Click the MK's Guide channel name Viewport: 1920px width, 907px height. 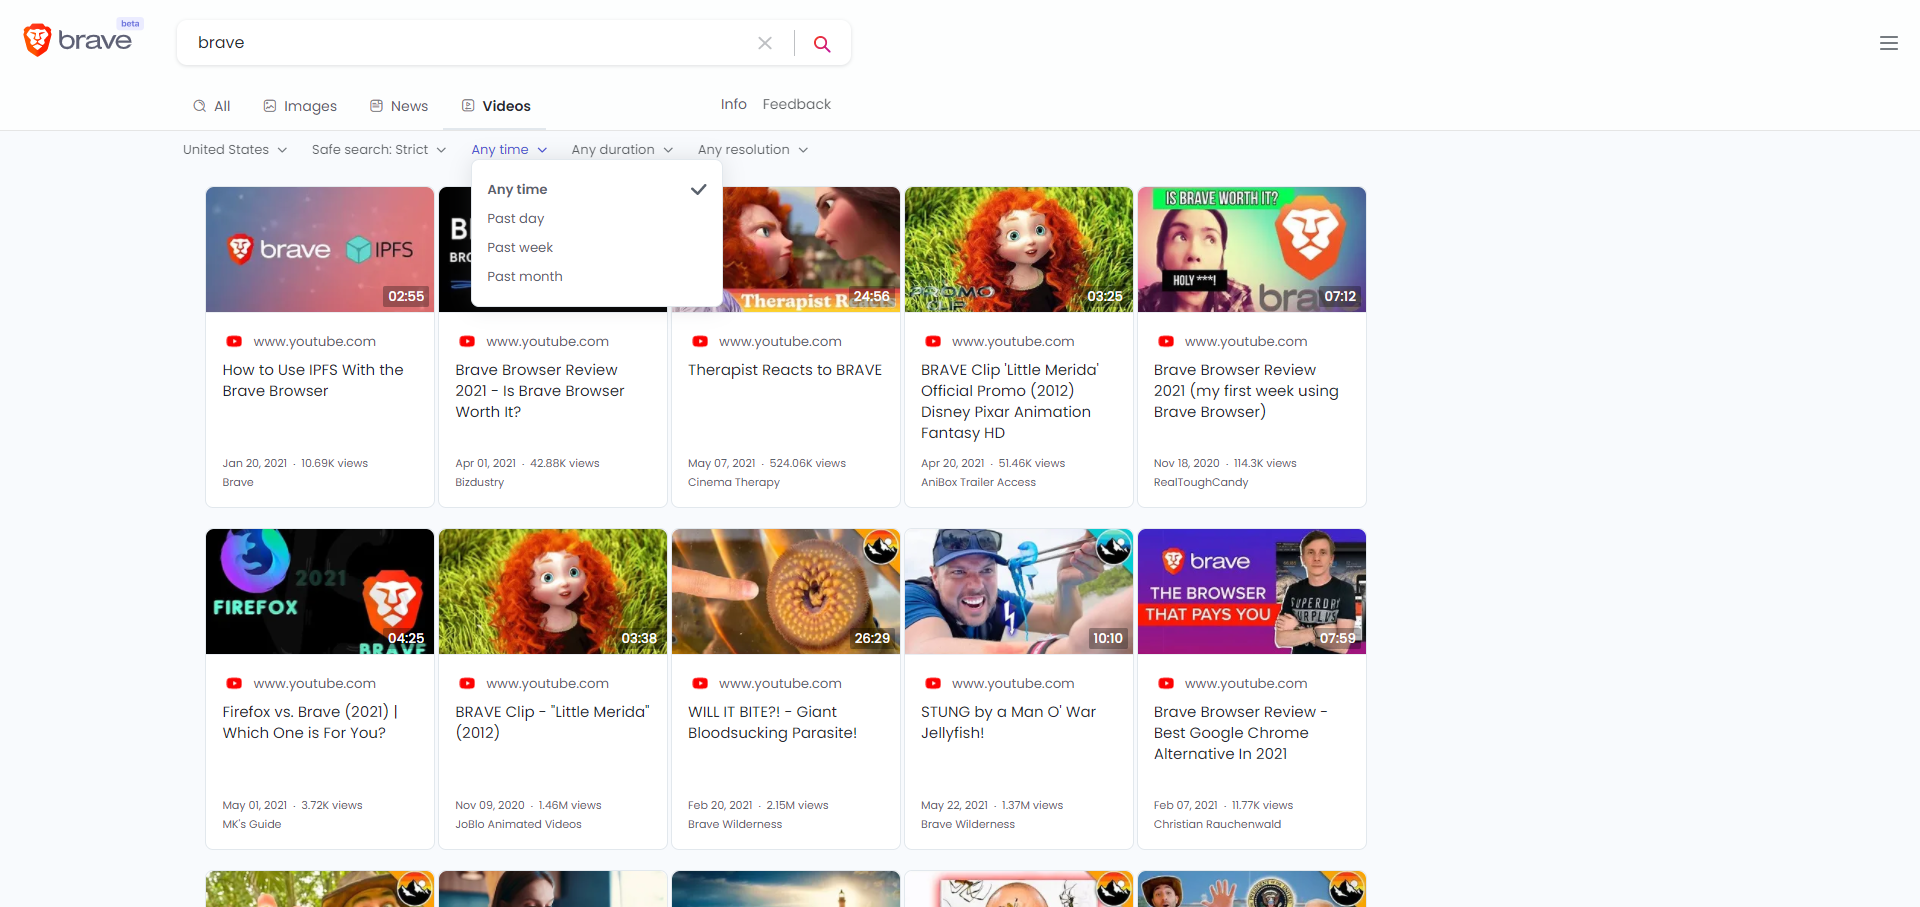[252, 824]
